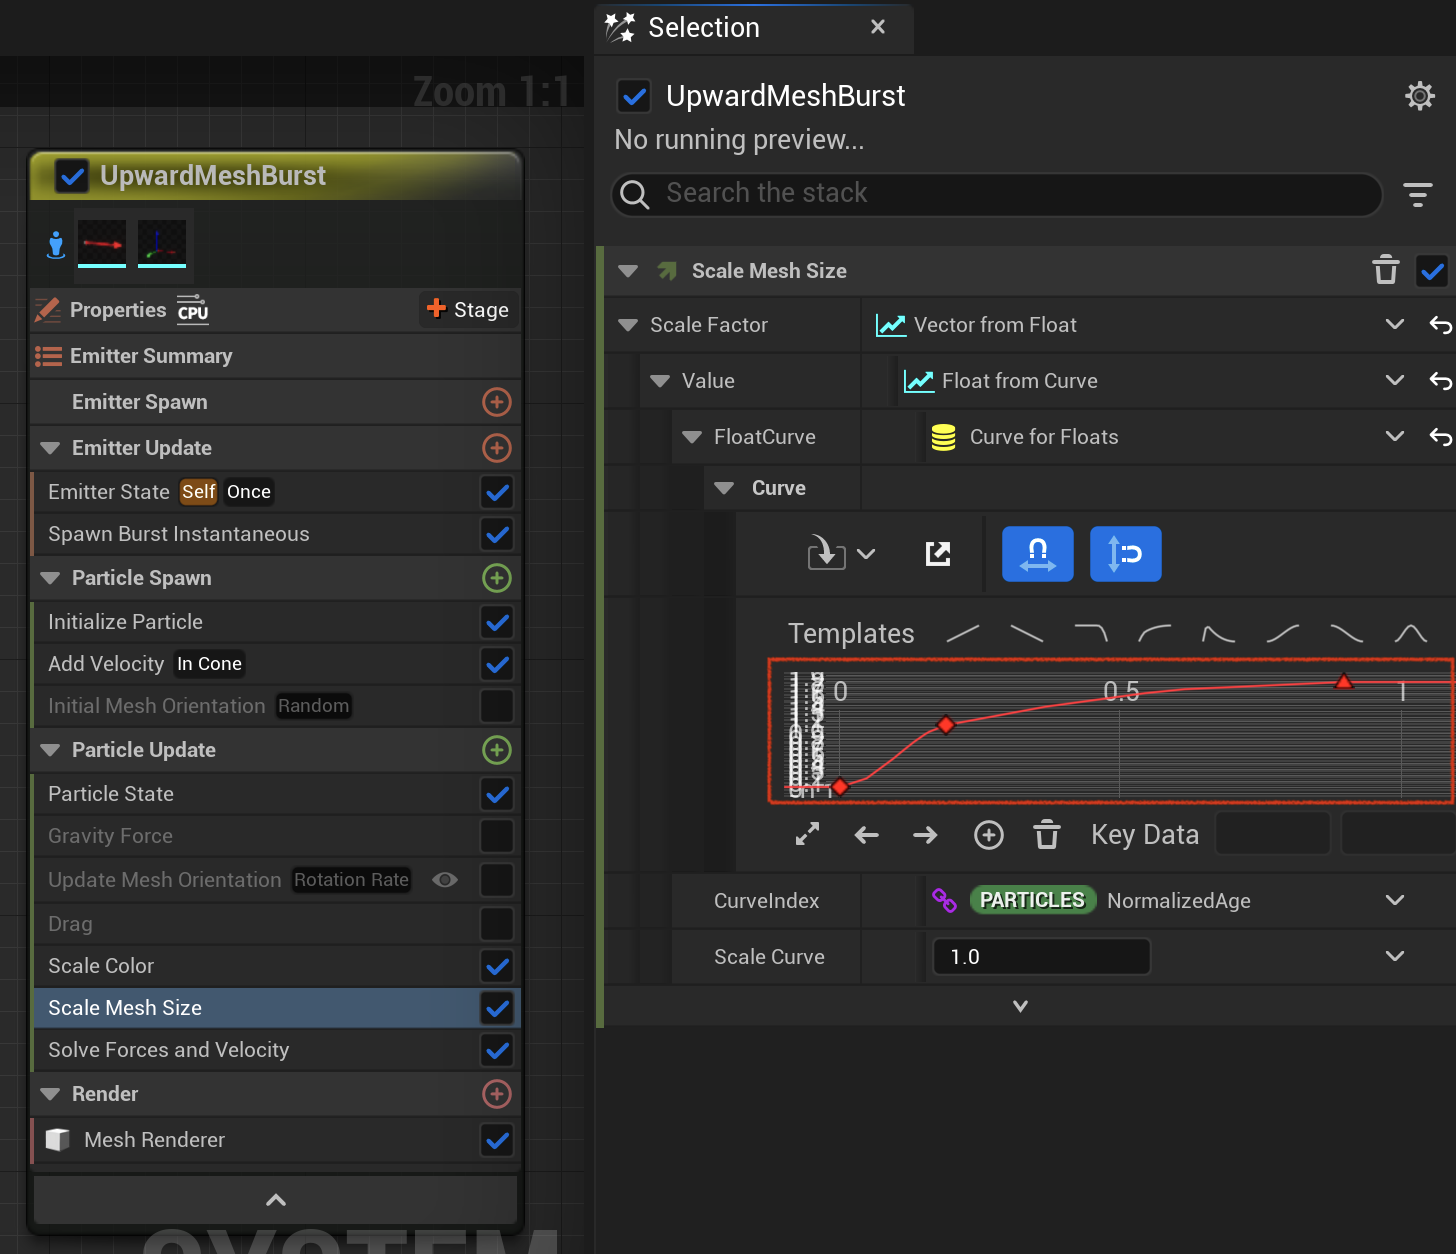
Task: Collapse the FloatCurve row
Action: click(692, 437)
